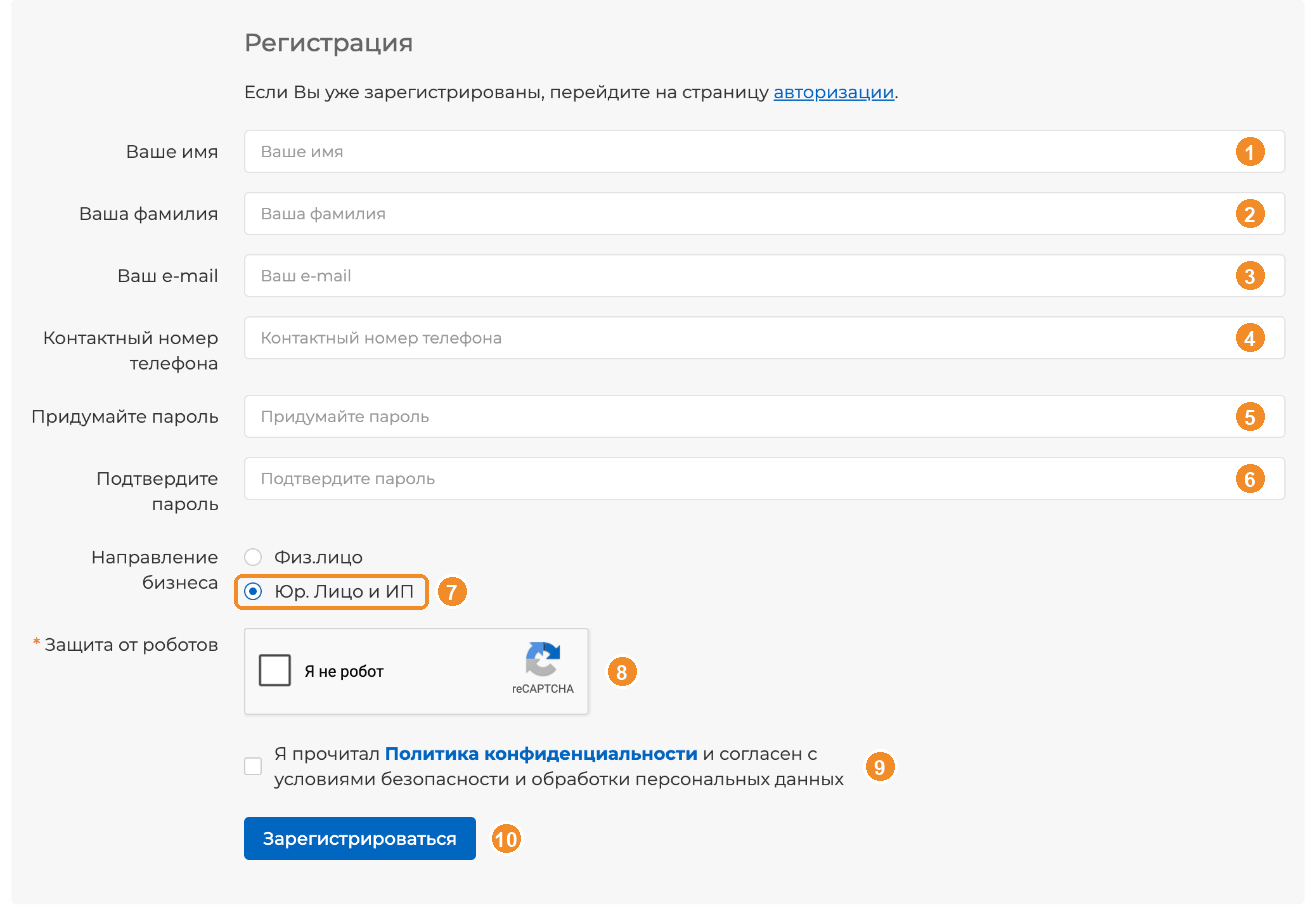Screen dimensions: 1316x905
Task: Click the "Контактный номер телефона" field
Action: 764,338
